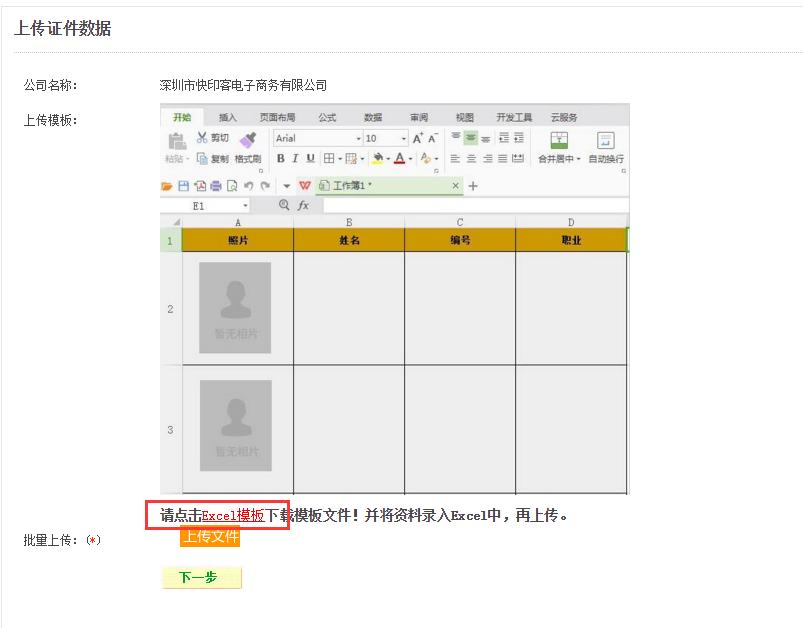Click the 下一步 button

tap(201, 578)
